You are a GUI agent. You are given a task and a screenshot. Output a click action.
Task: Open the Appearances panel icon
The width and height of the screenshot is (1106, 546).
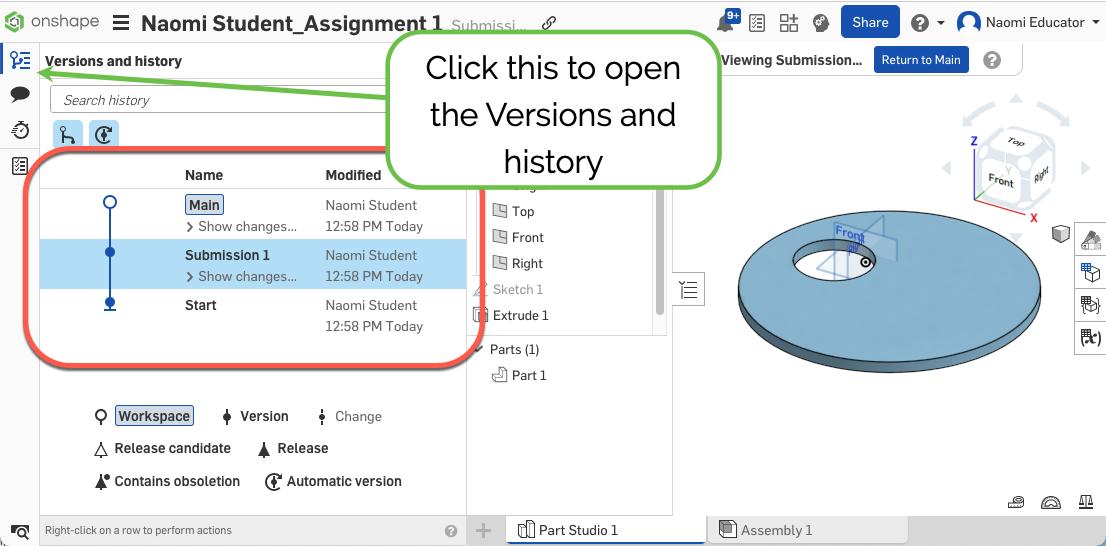point(1090,239)
